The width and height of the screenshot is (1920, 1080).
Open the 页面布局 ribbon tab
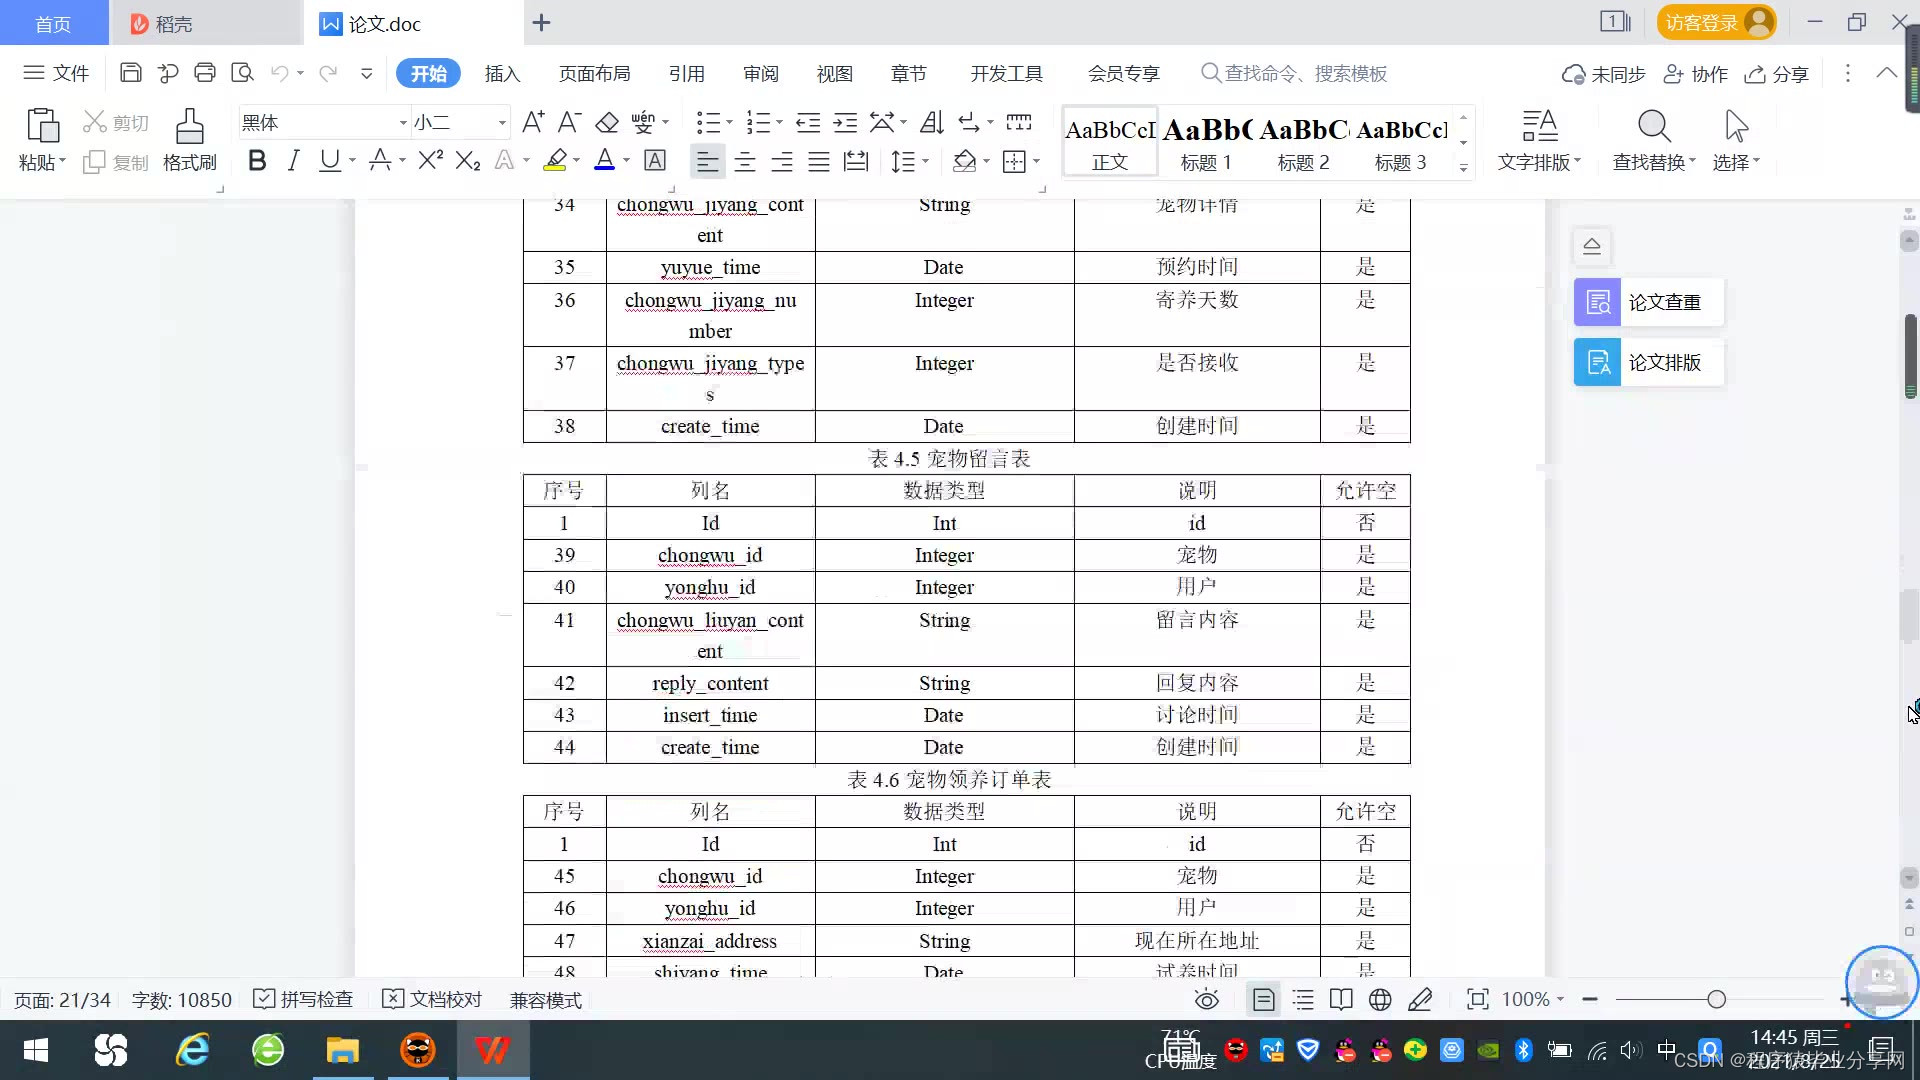[594, 74]
